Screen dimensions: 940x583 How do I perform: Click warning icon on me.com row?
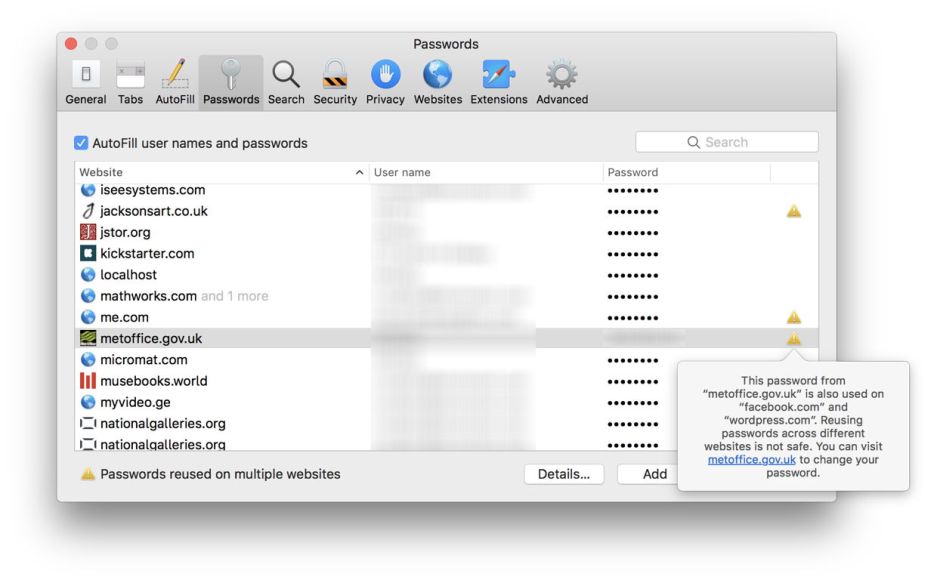(x=793, y=317)
